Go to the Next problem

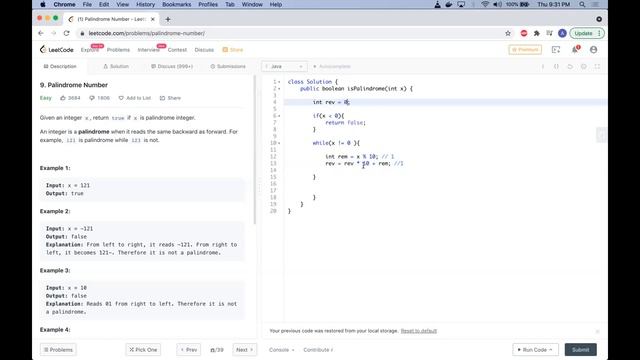coord(244,350)
